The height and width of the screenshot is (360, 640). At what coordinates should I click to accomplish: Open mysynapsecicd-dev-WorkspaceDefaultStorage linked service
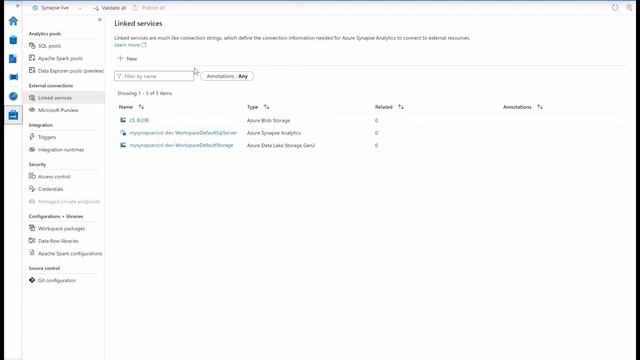181,145
